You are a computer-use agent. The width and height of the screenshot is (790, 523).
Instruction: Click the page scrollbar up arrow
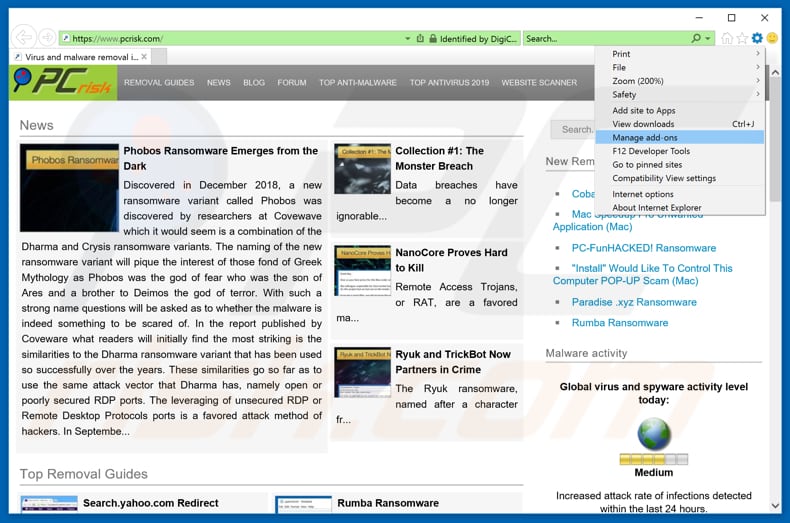(x=775, y=73)
